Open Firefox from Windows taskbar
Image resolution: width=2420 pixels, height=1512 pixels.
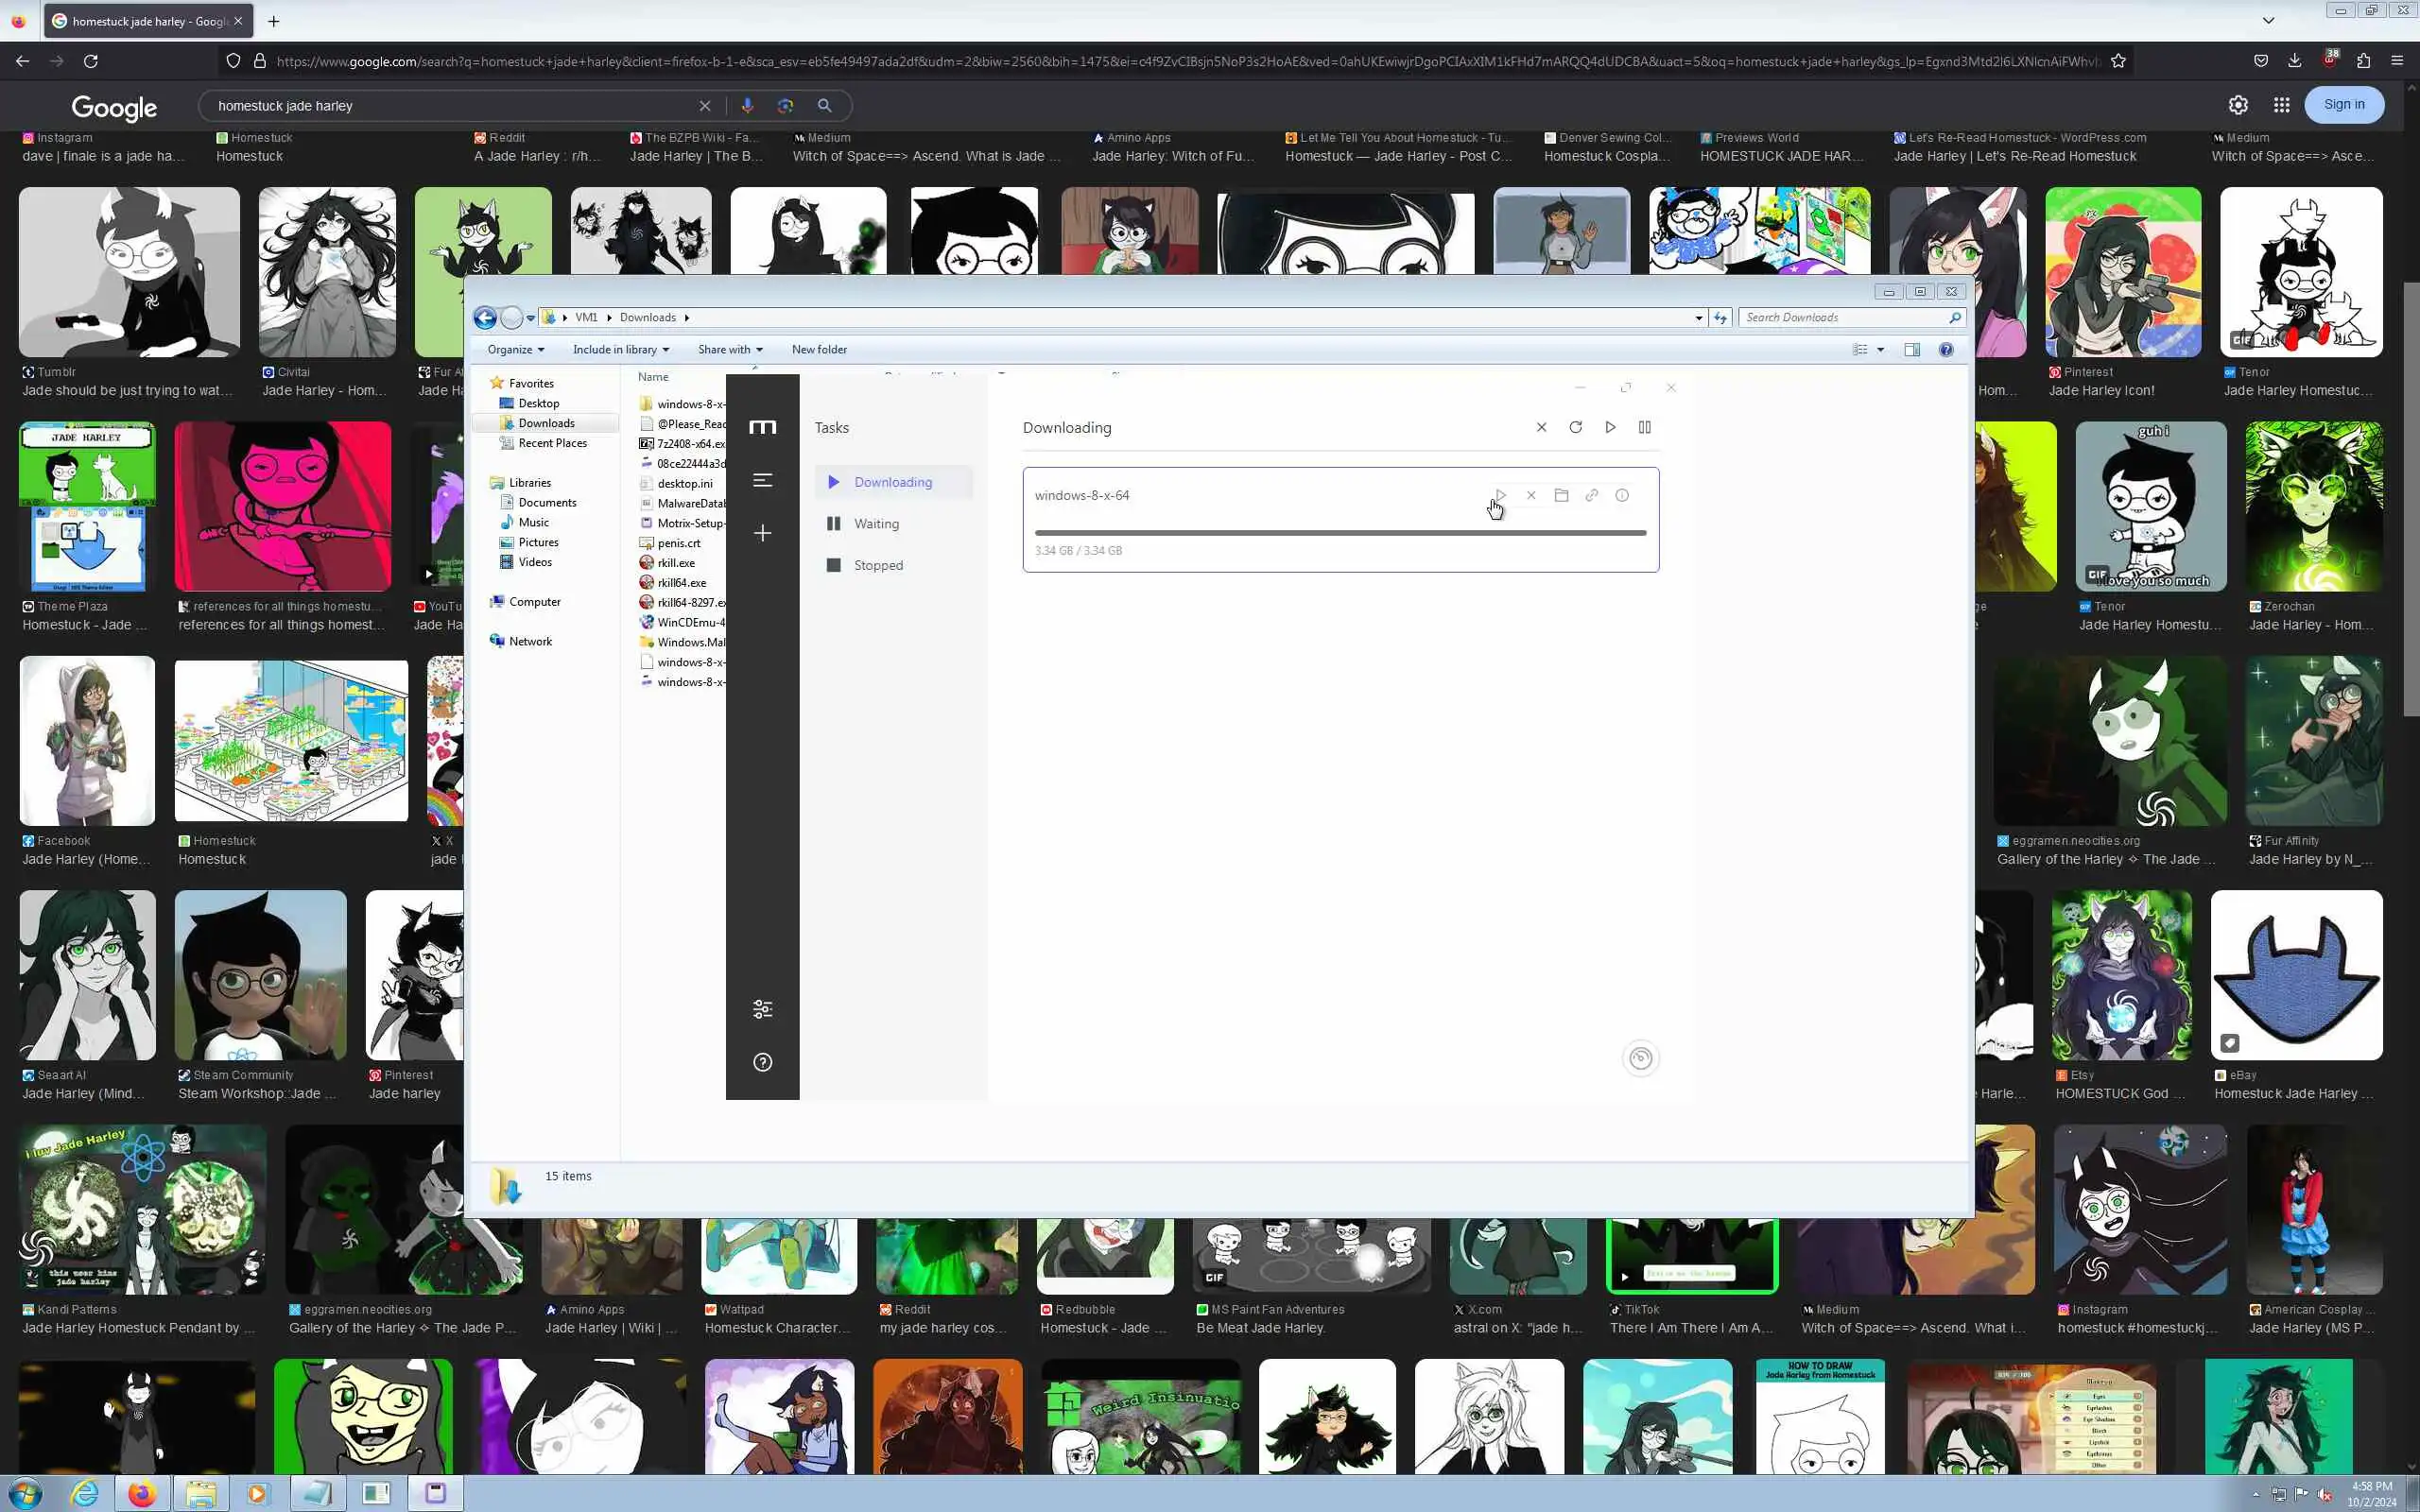click(x=142, y=1493)
